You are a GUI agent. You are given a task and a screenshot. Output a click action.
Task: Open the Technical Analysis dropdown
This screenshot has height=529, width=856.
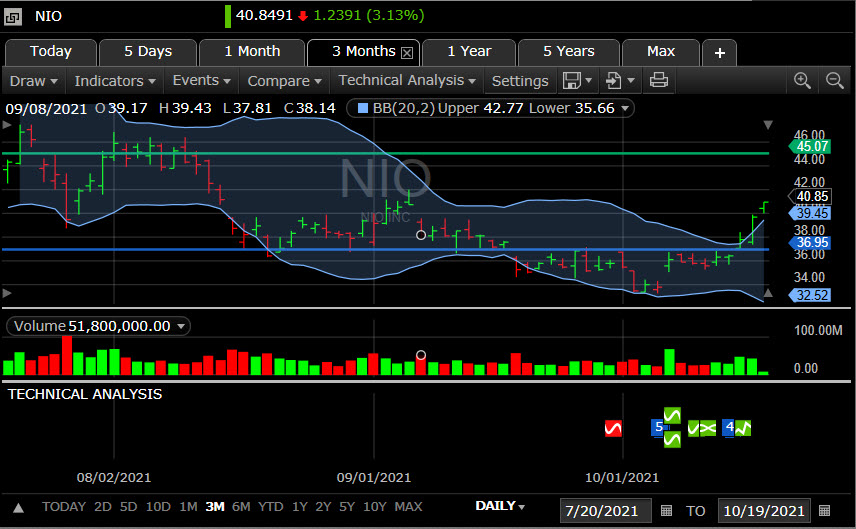pos(407,81)
